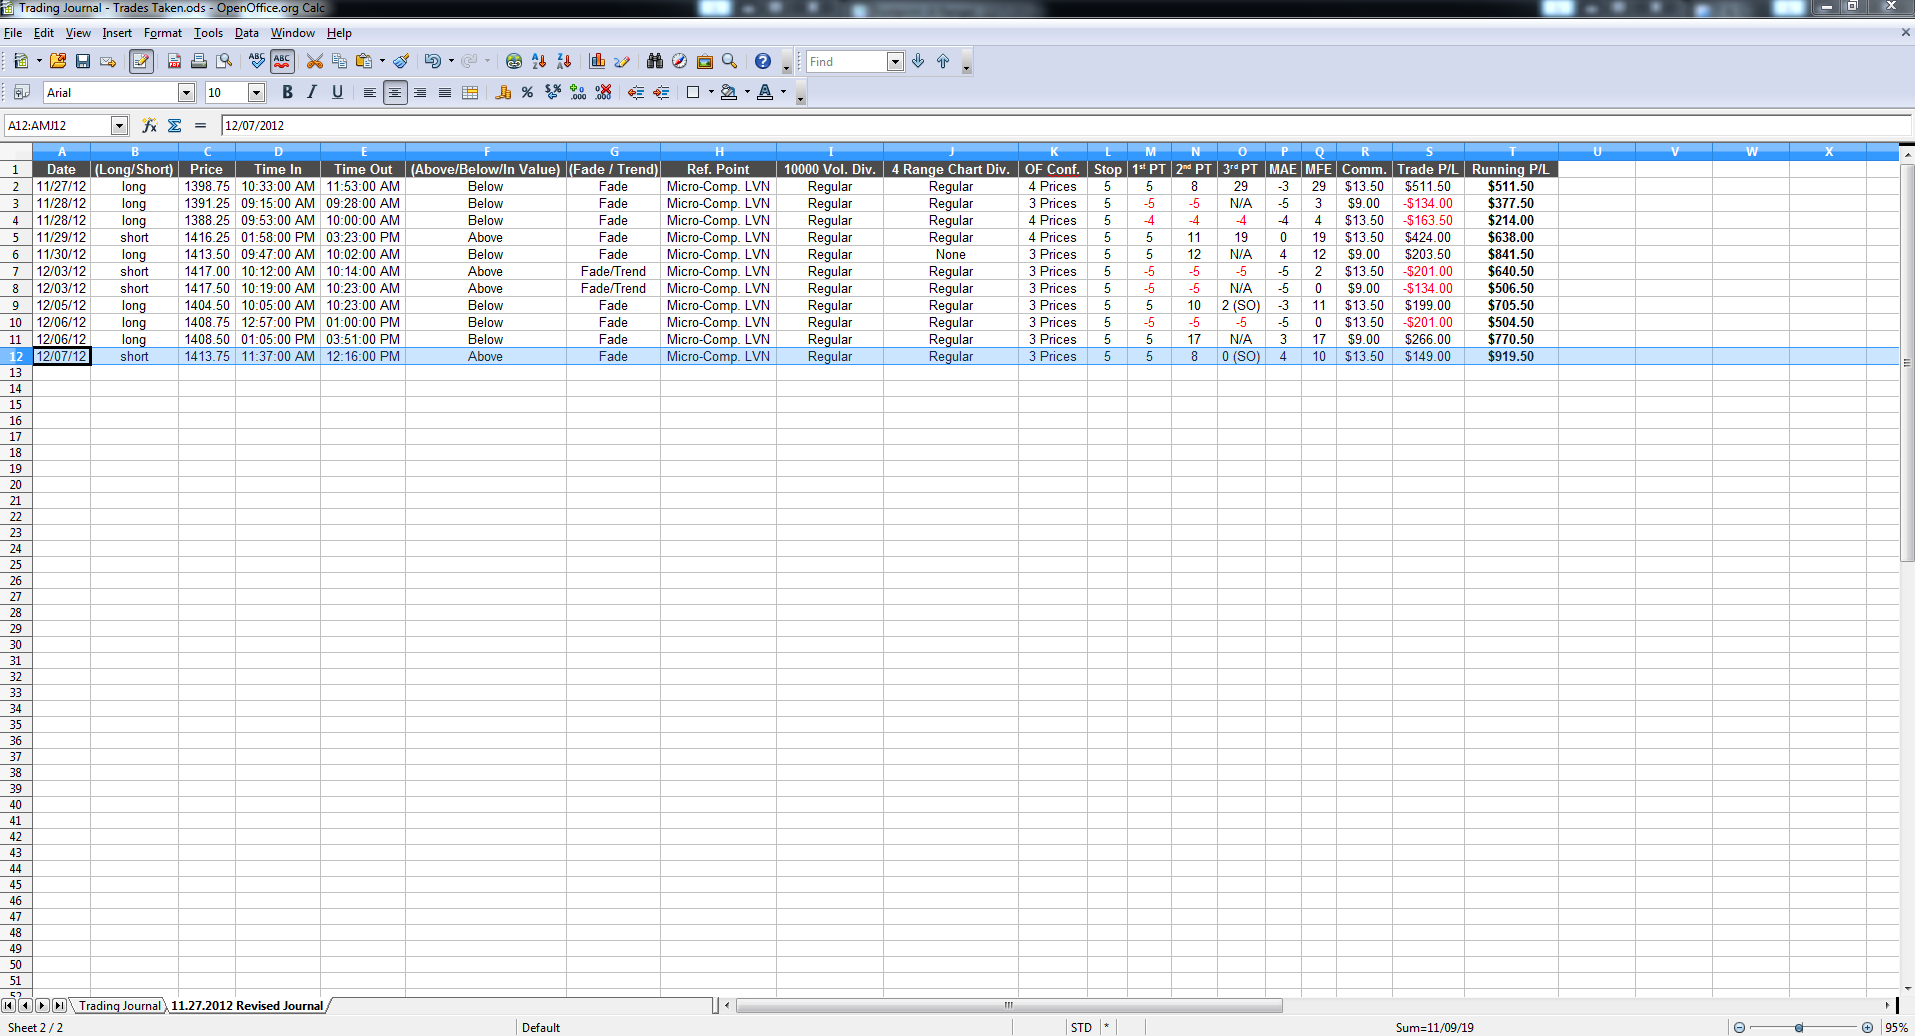The height and width of the screenshot is (1036, 1915).
Task: Open the Gallery
Action: point(705,61)
